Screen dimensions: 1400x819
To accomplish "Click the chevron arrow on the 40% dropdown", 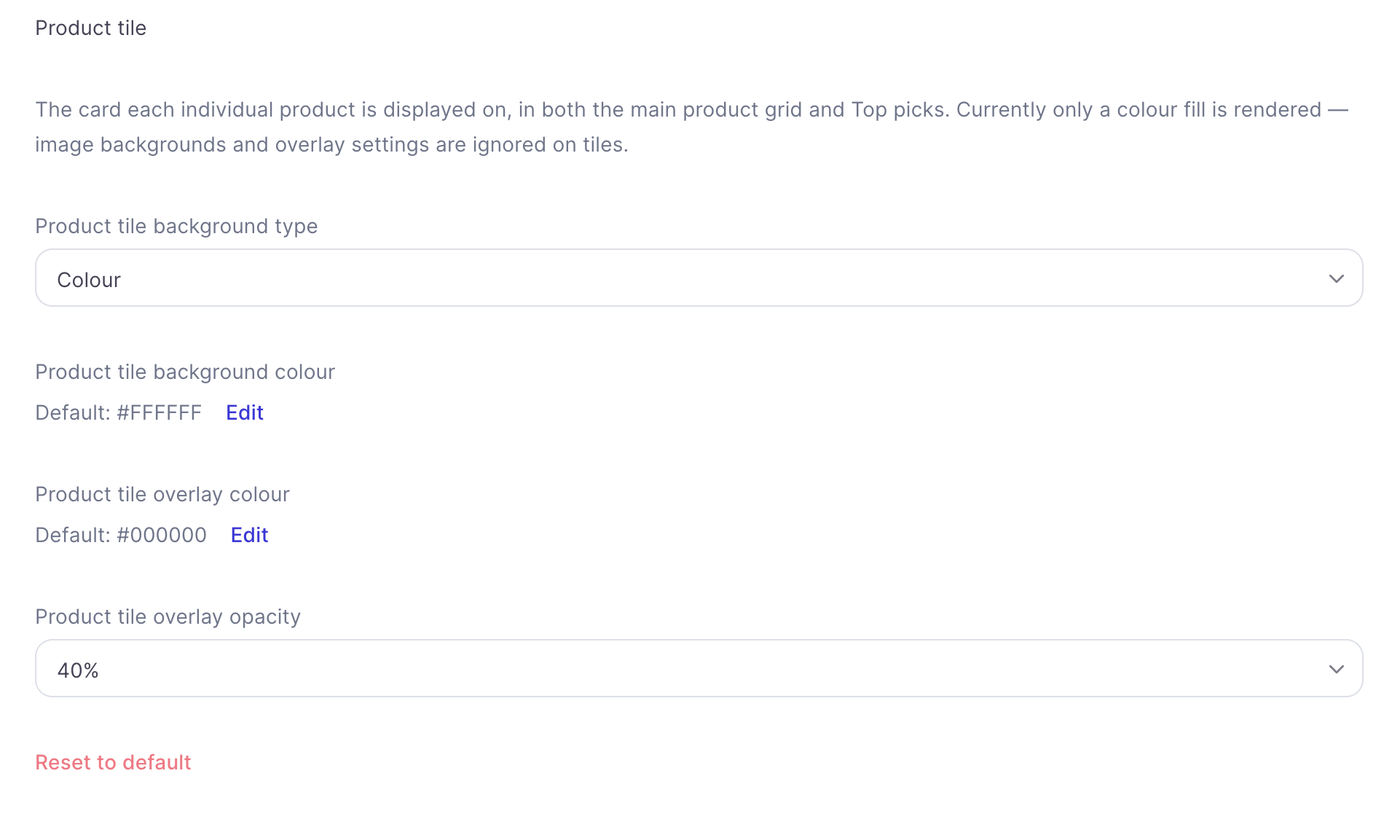I will point(1336,669).
